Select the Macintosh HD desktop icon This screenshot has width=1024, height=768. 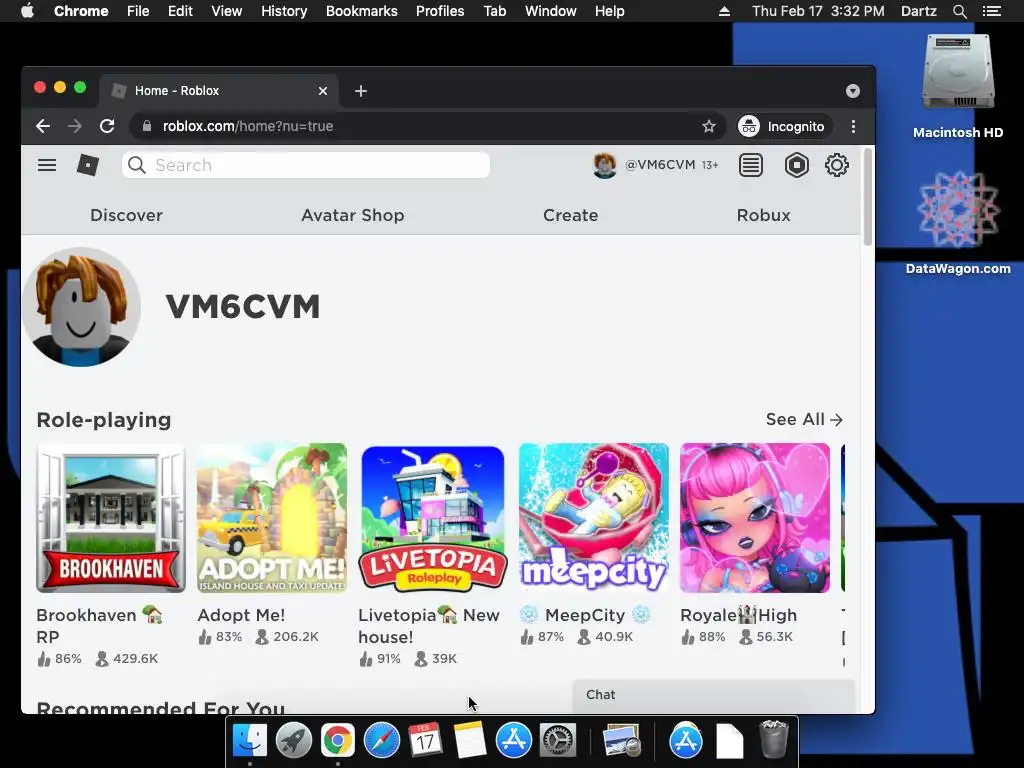[957, 86]
